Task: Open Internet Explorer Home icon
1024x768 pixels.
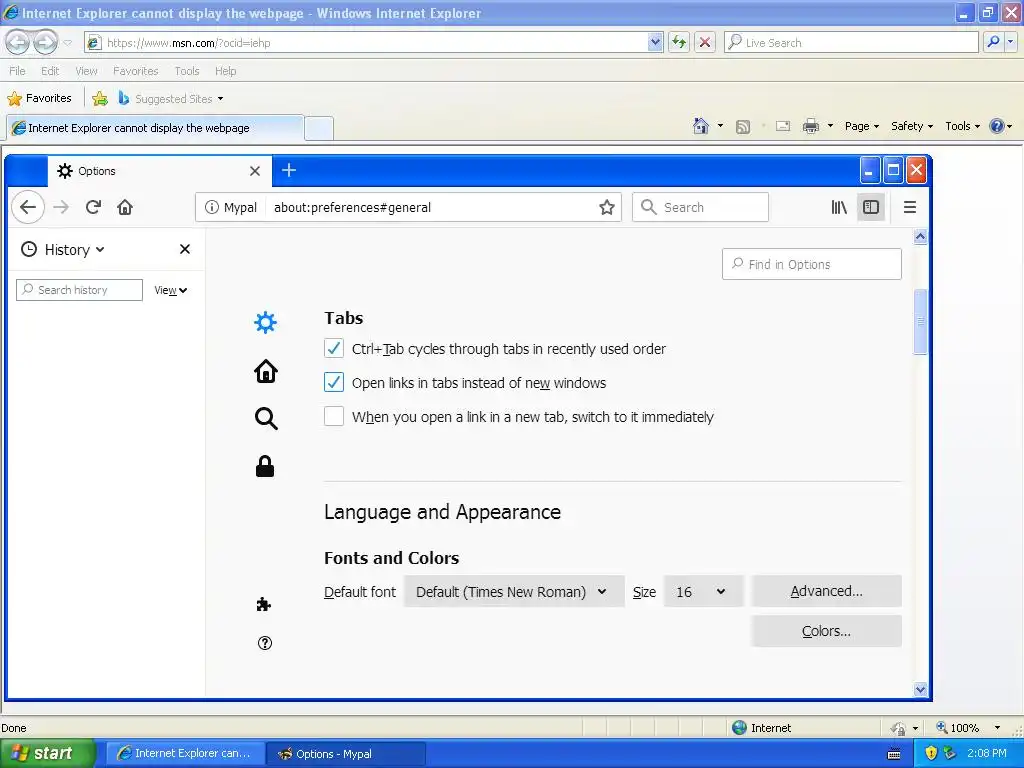Action: (701, 126)
